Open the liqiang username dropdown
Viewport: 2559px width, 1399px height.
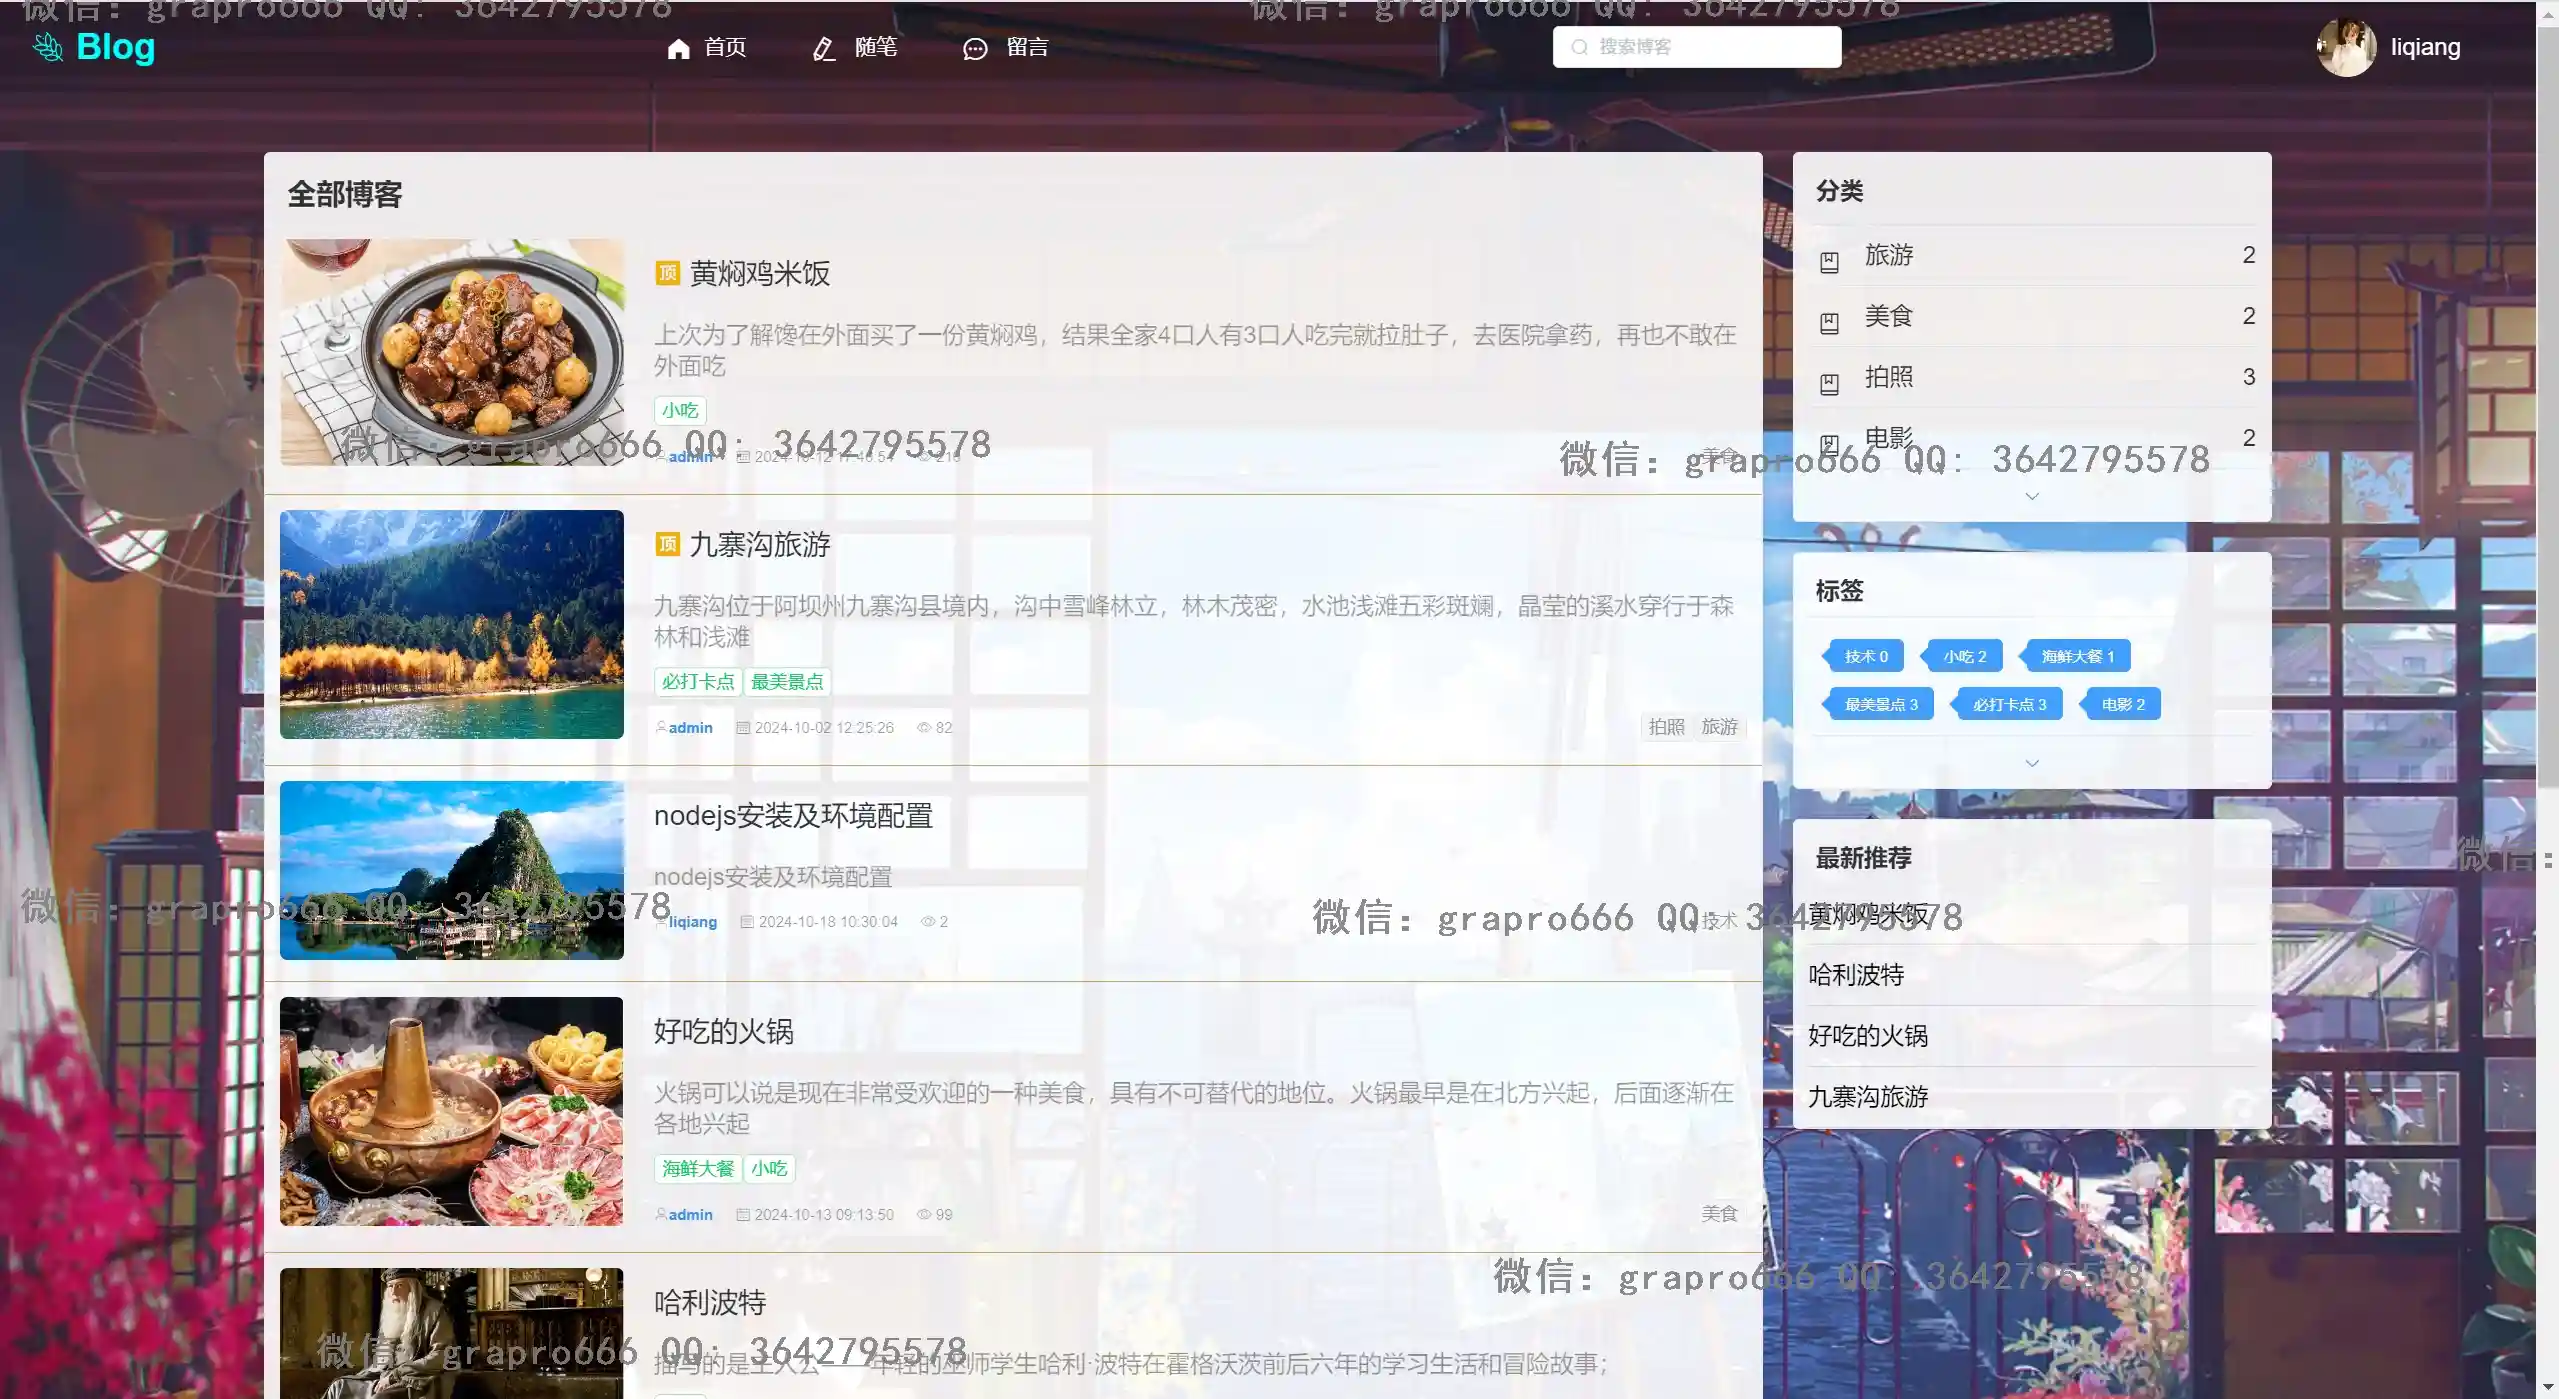[x=2425, y=47]
